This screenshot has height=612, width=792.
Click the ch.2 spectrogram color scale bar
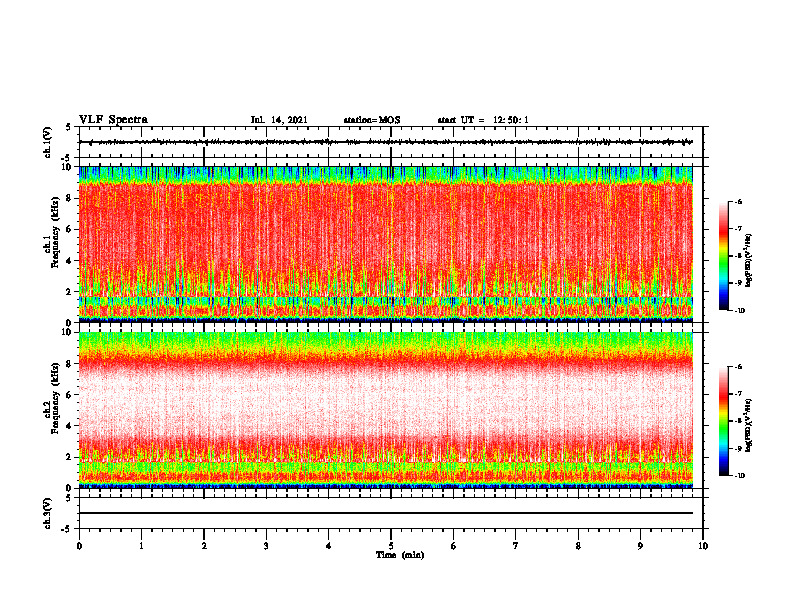tap(723, 421)
